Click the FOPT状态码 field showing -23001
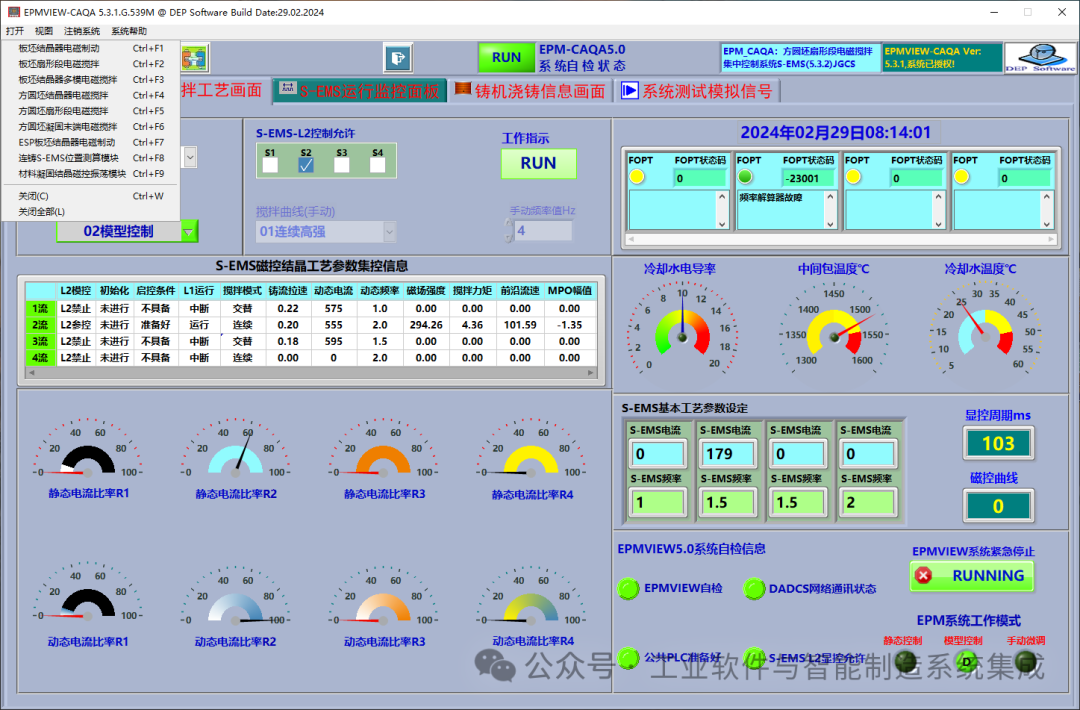 pos(808,178)
